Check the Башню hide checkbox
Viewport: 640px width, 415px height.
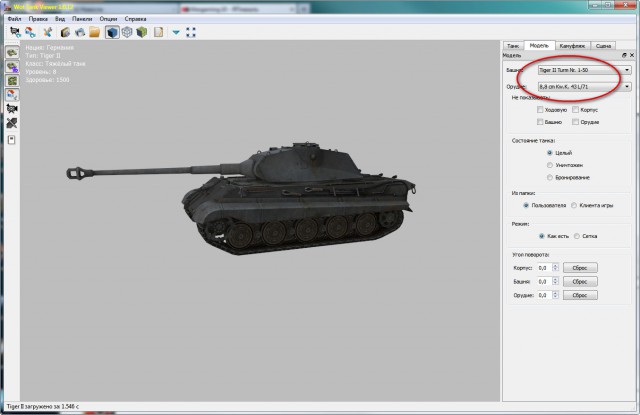540,122
